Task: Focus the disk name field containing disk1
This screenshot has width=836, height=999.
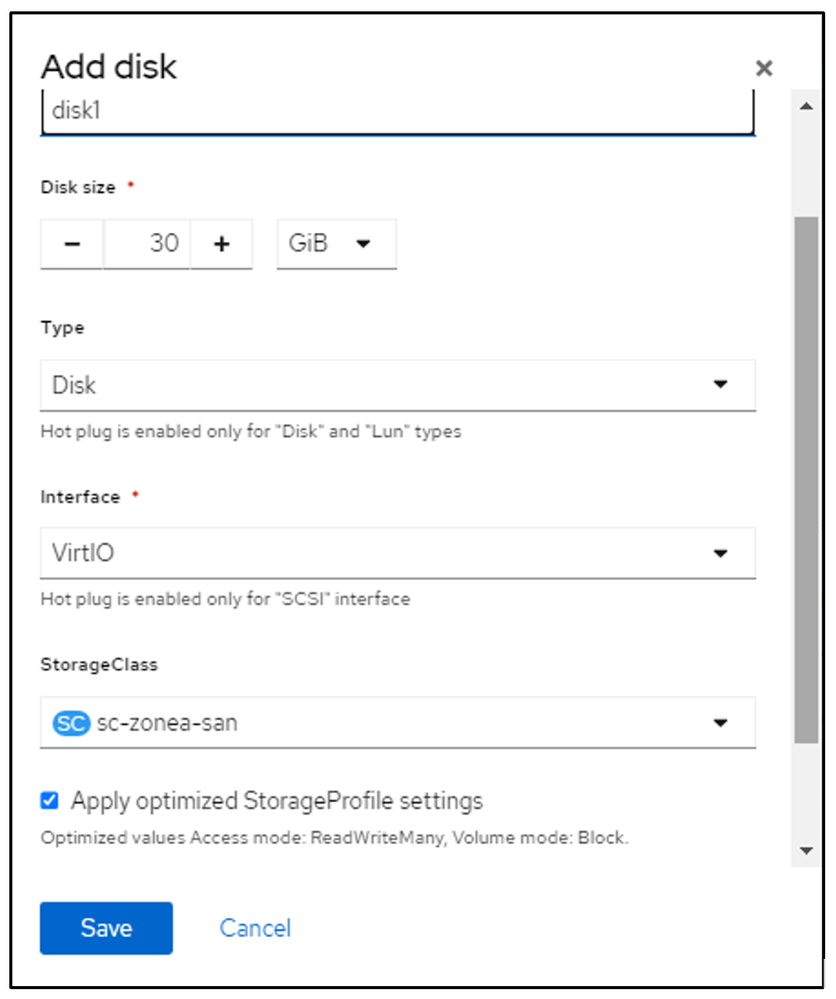Action: [397, 112]
